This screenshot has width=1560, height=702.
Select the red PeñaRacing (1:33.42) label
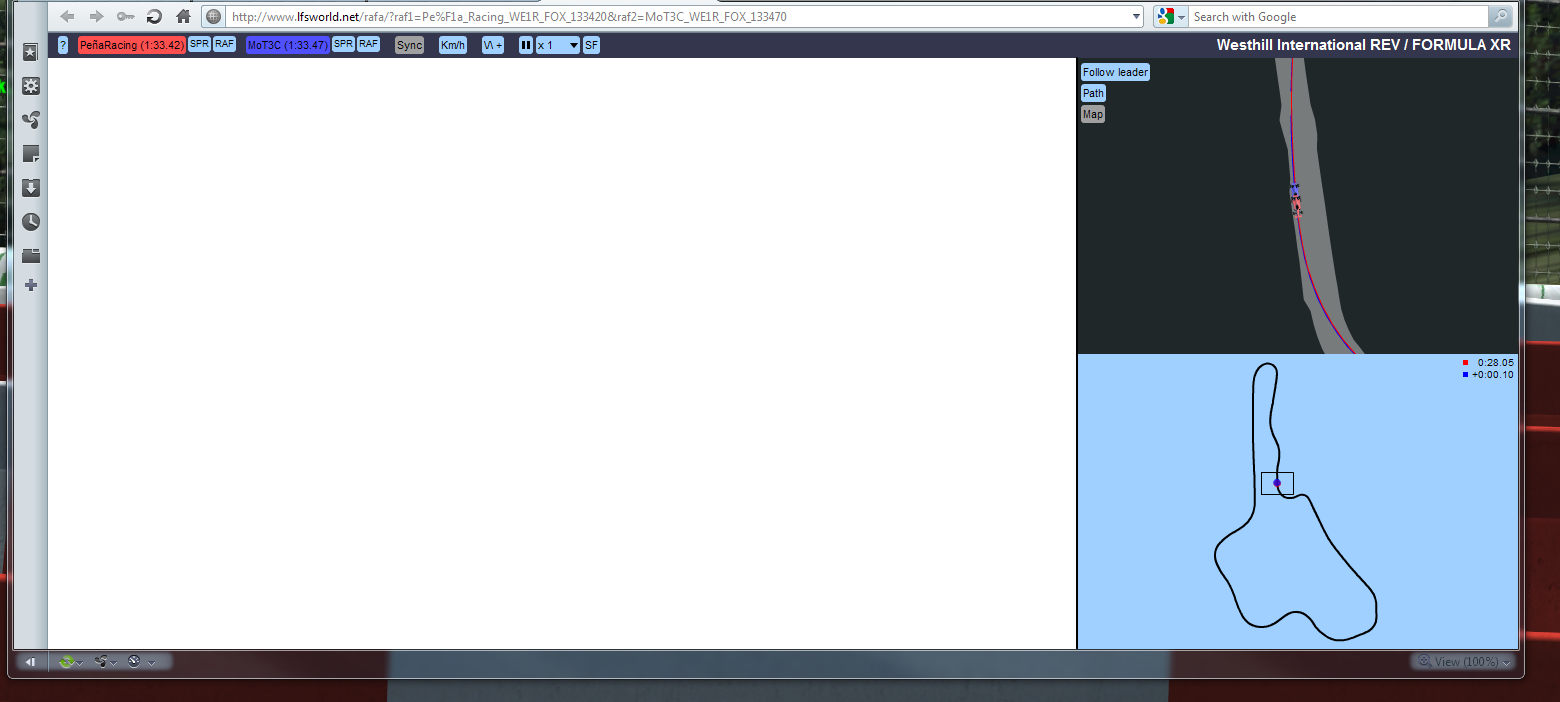pos(131,45)
